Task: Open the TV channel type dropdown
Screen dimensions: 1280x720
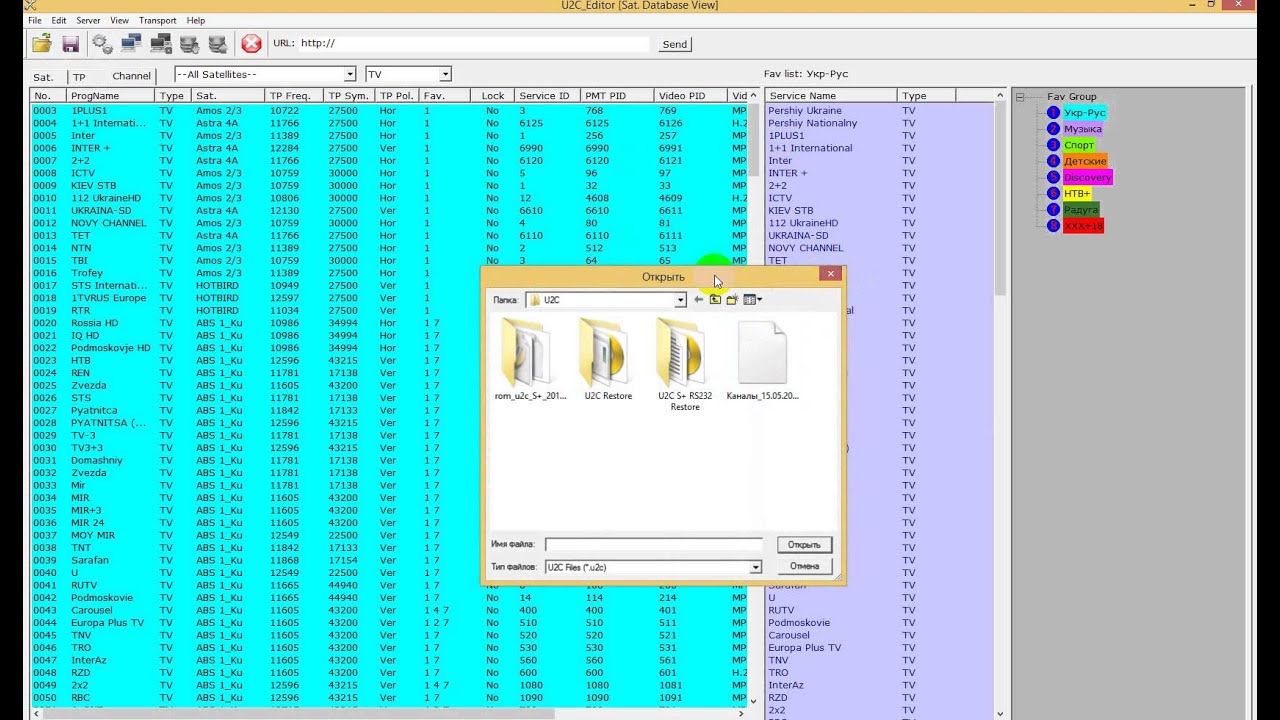Action: coord(445,74)
